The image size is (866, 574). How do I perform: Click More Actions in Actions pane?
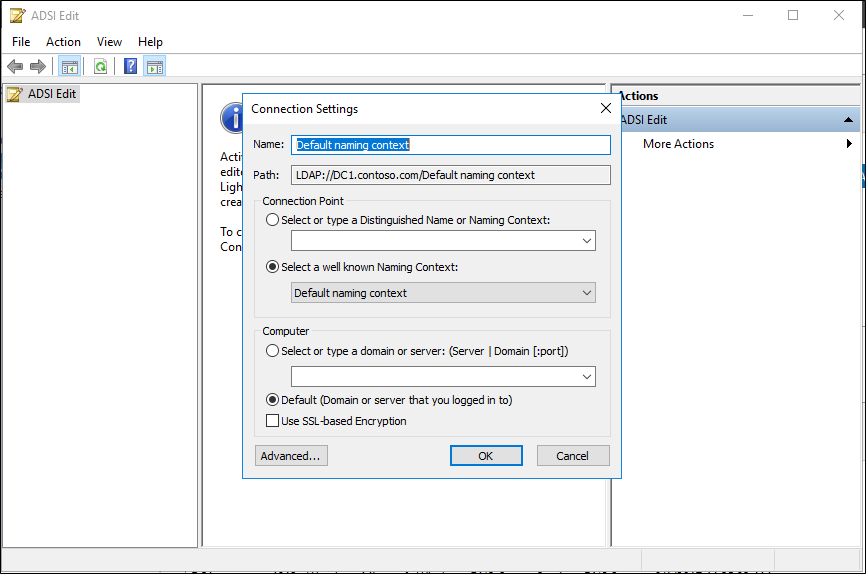[678, 144]
